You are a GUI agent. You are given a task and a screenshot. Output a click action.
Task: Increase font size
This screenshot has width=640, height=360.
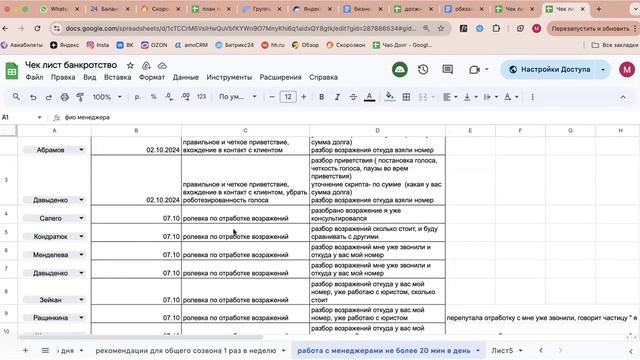tap(304, 97)
